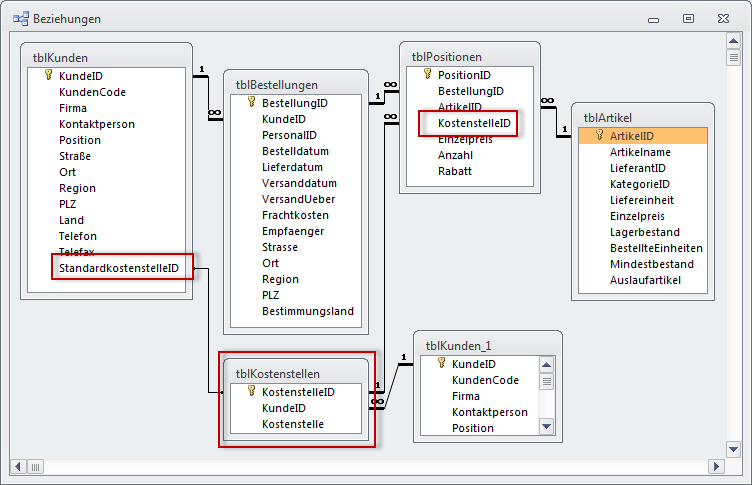Maximize the Beziehungen window
Viewport: 752px width, 485px height.
point(688,19)
